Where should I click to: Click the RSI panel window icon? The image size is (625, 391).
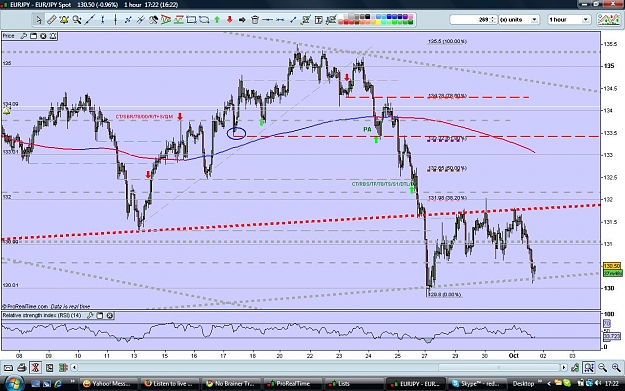[x=100, y=316]
